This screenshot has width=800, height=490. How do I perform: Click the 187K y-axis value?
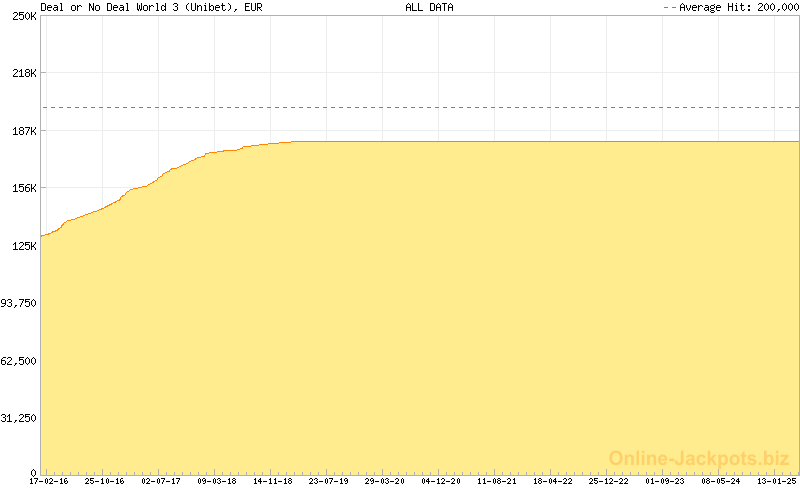(x=24, y=131)
